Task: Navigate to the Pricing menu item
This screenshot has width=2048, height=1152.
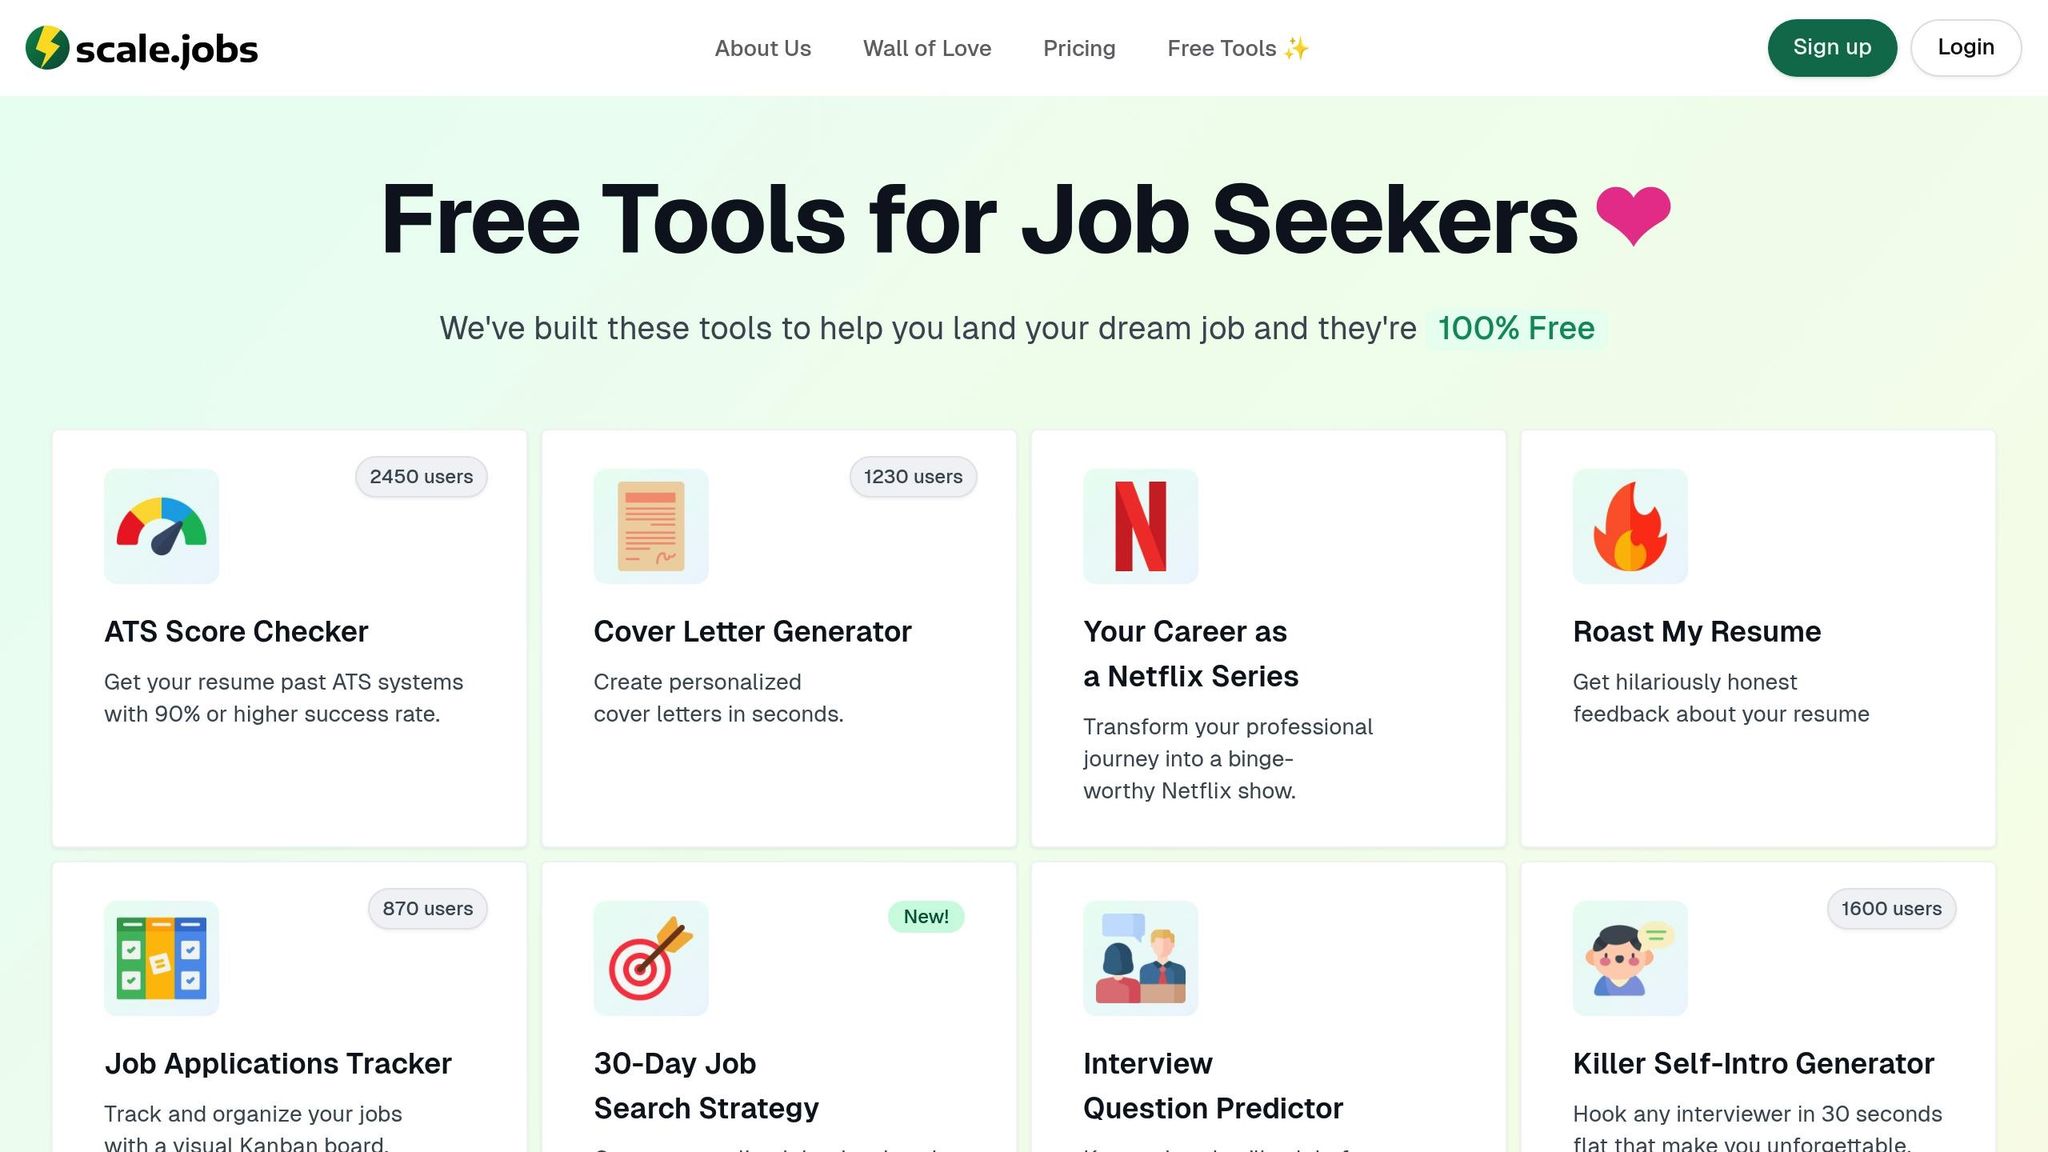Action: [1079, 48]
